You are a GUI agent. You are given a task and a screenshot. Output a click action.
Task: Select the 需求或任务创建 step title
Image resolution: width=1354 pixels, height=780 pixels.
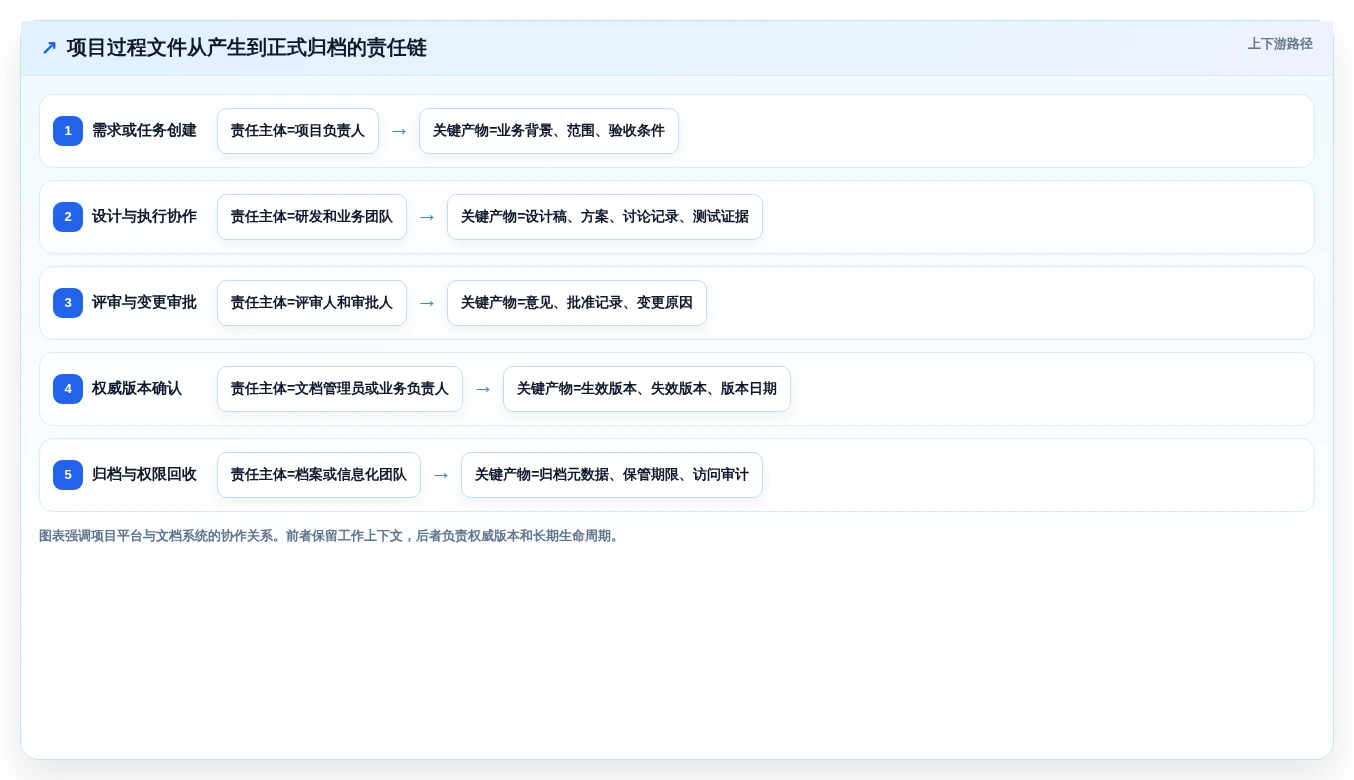pos(144,131)
